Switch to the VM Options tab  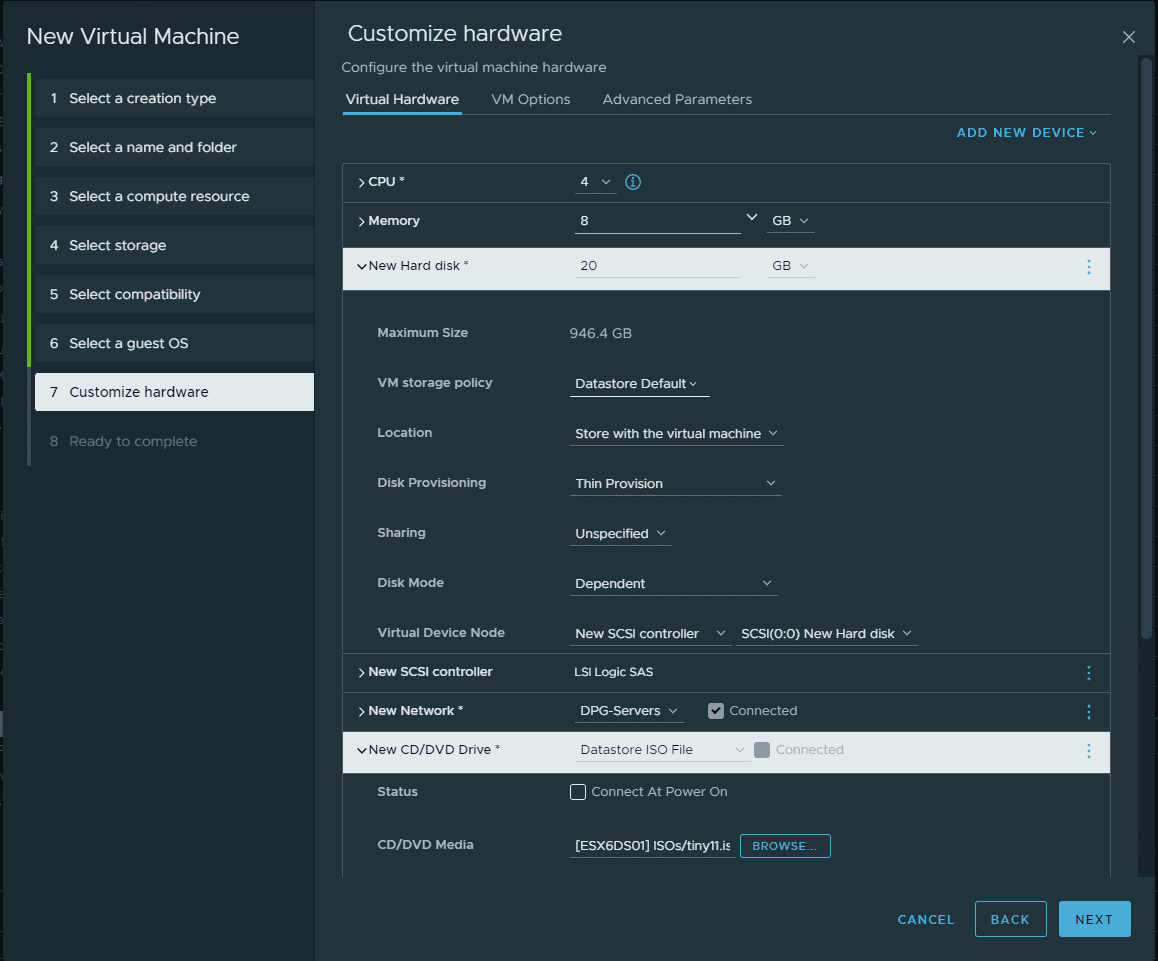[x=530, y=100]
